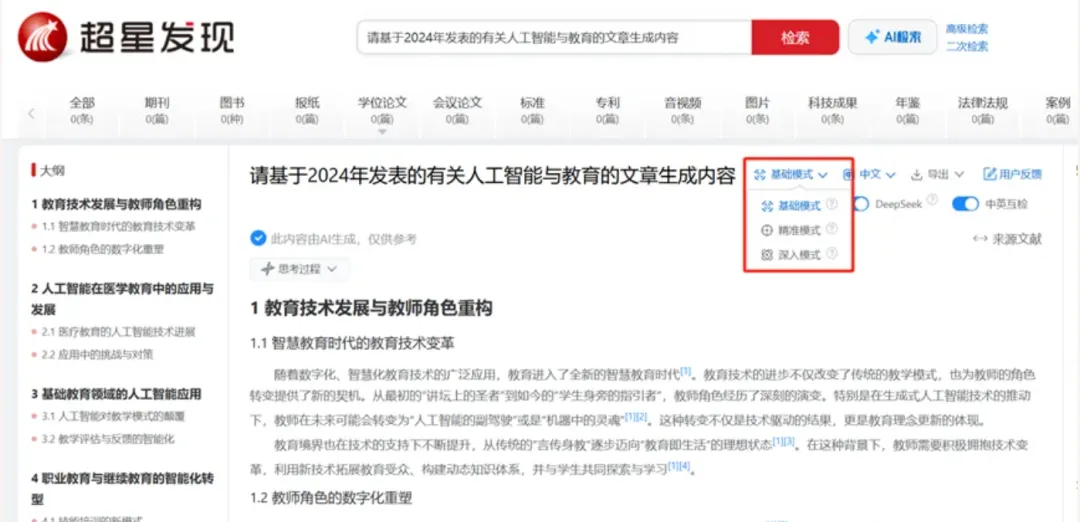
Task: Go to outline item 1 教育技术发展与教师角色重构
Action: point(116,204)
